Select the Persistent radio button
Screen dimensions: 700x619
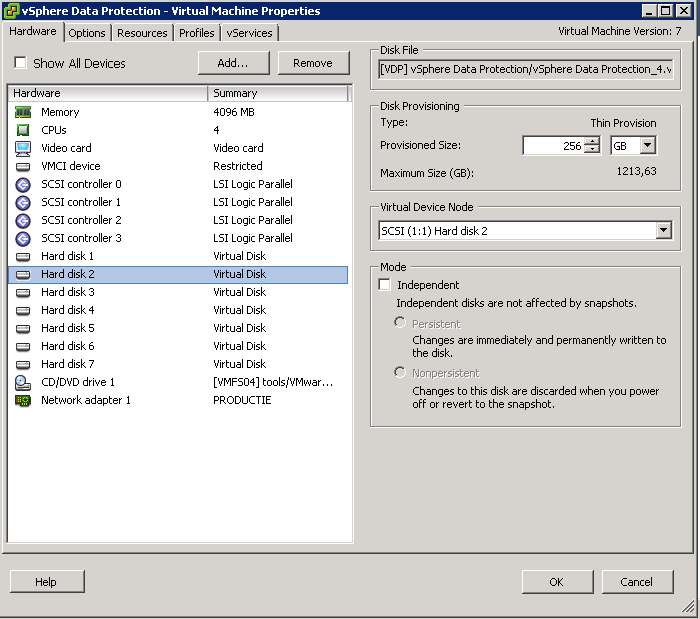coord(400,323)
